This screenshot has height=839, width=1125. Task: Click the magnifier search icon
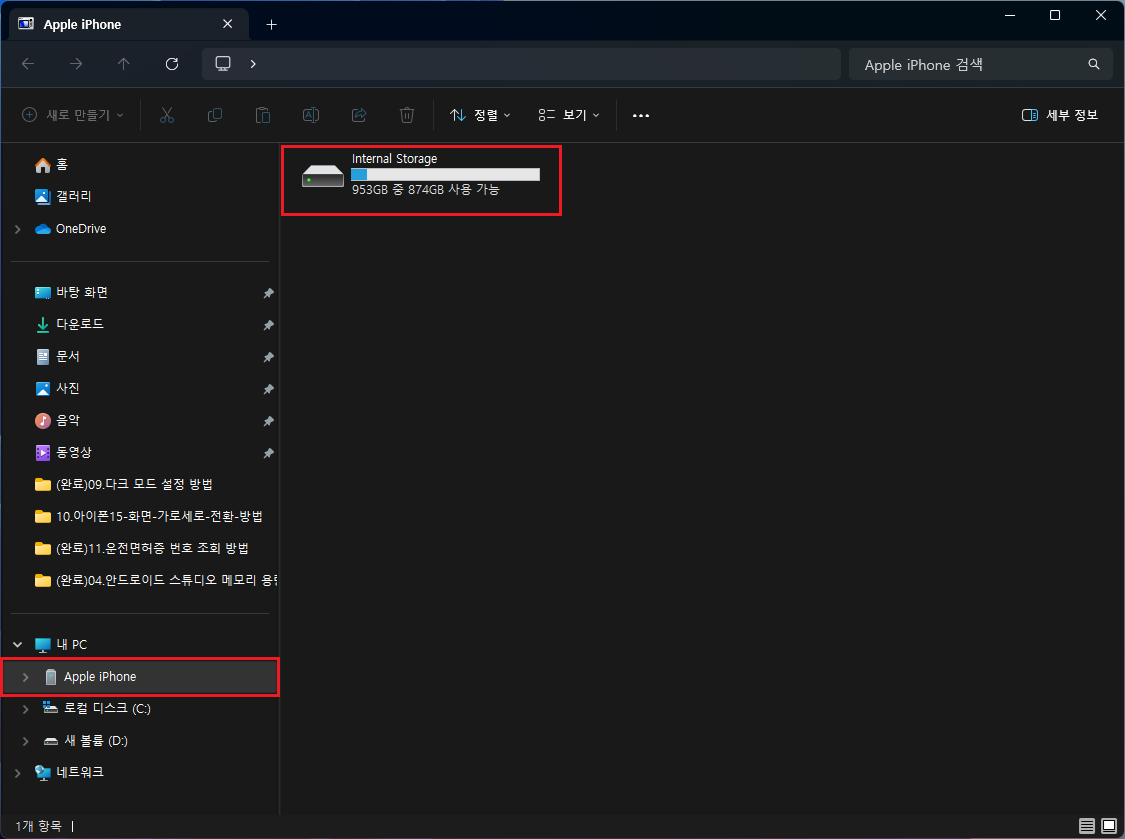coord(1093,65)
